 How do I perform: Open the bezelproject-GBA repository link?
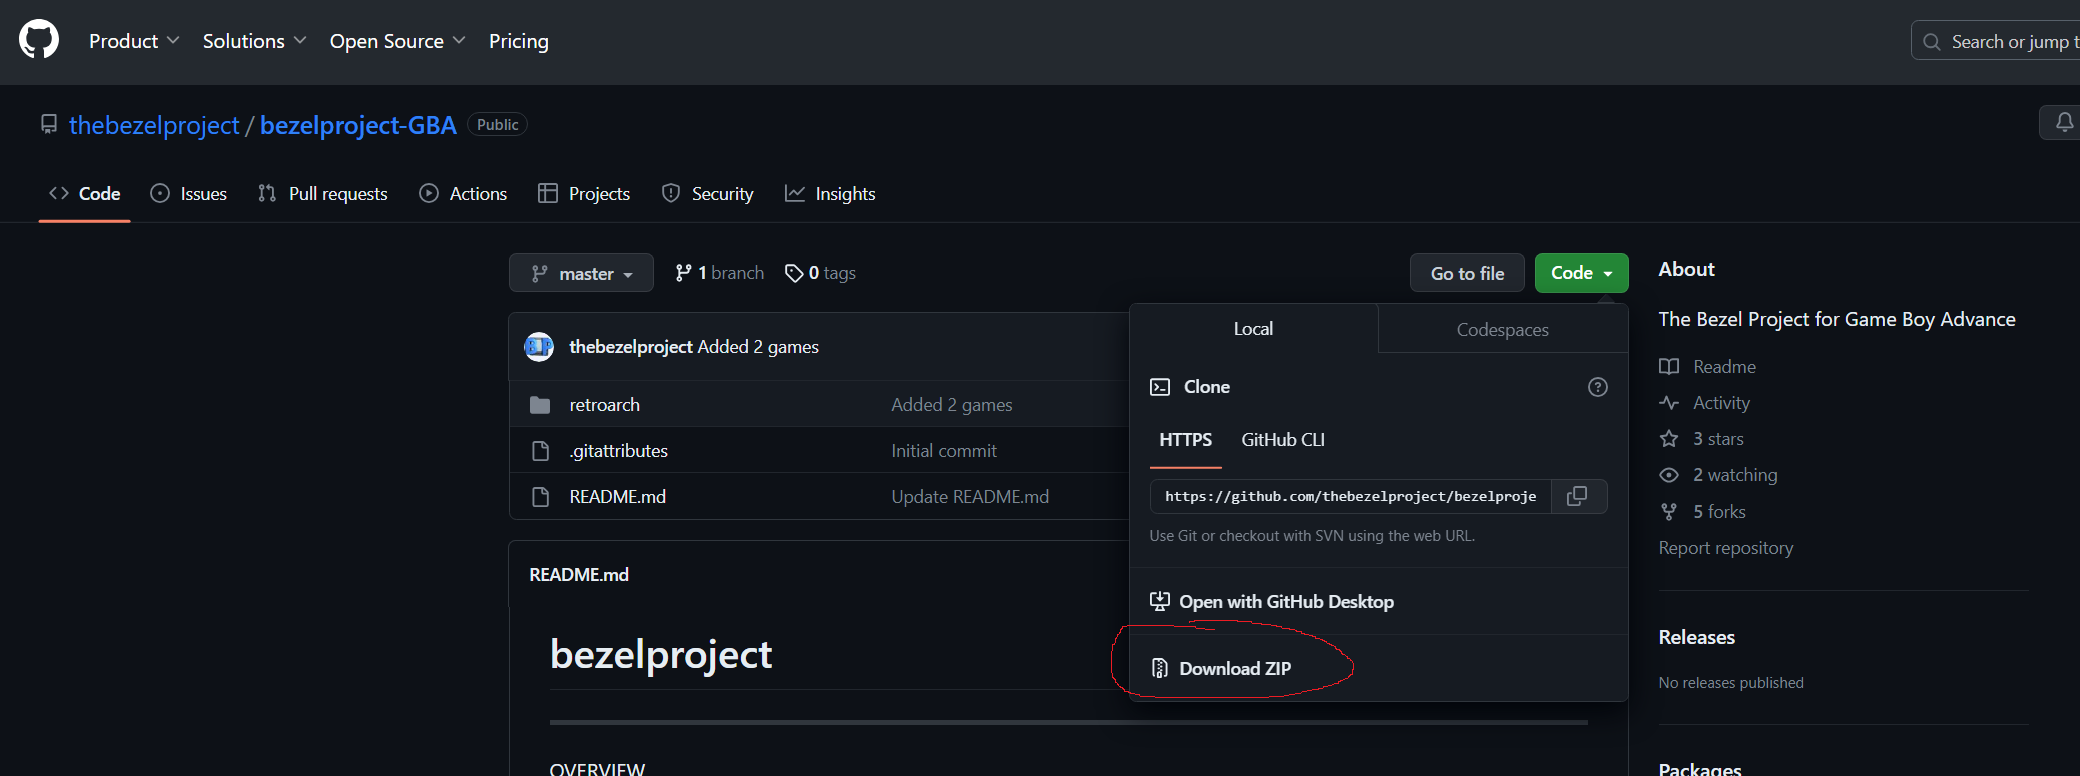point(358,125)
